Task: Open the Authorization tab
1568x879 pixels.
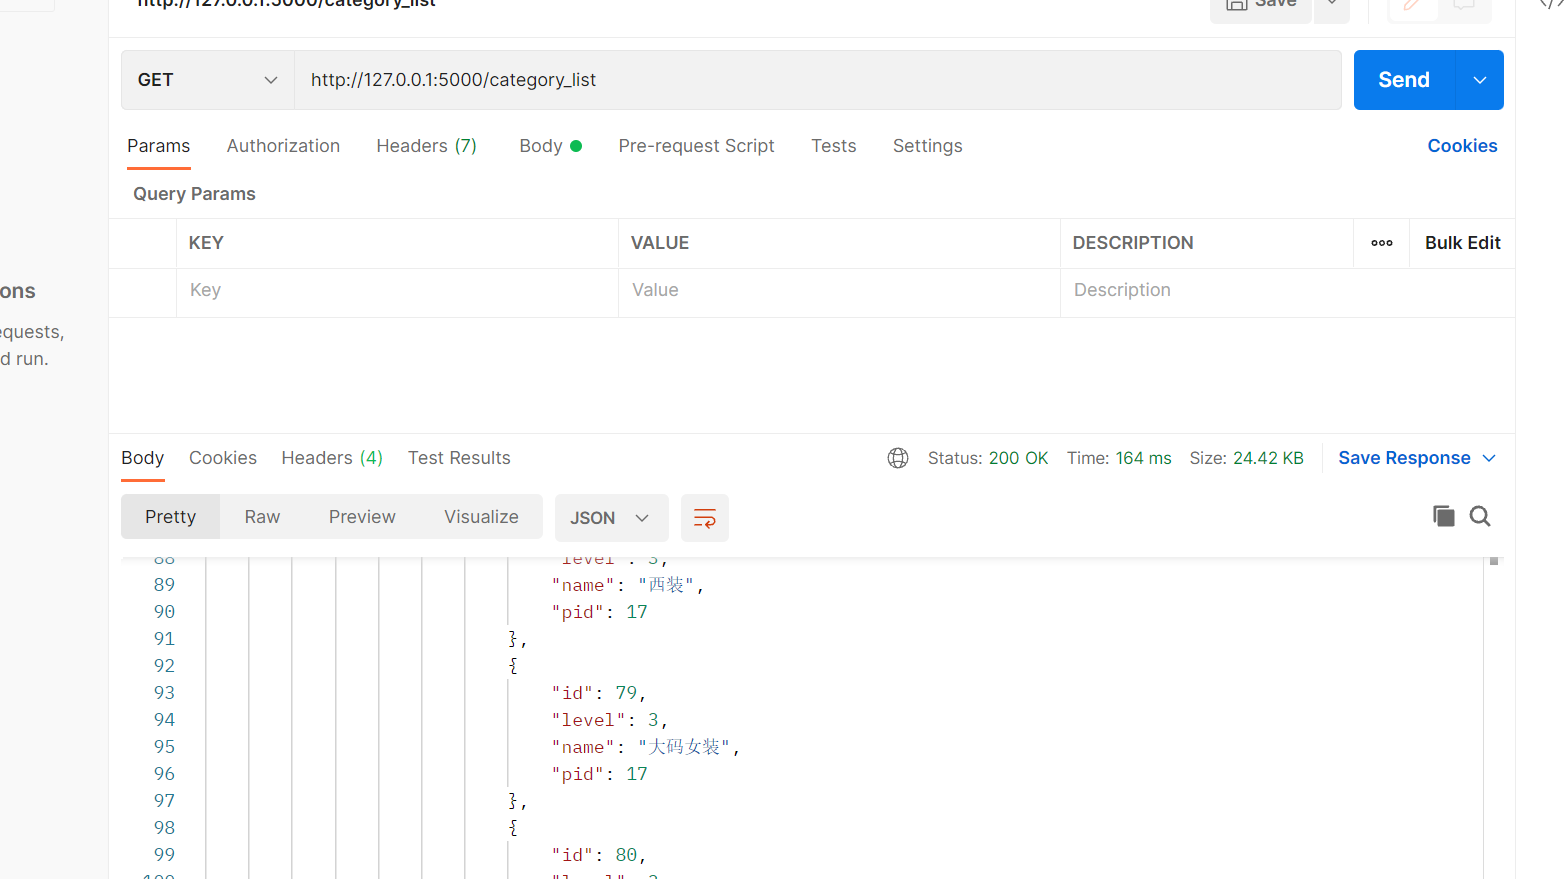Action: [x=283, y=146]
